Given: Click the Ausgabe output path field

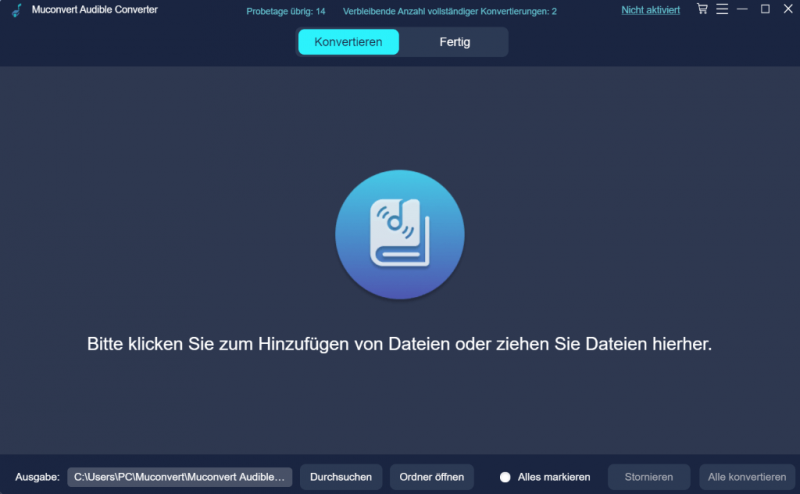Looking at the screenshot, I should click(x=180, y=477).
